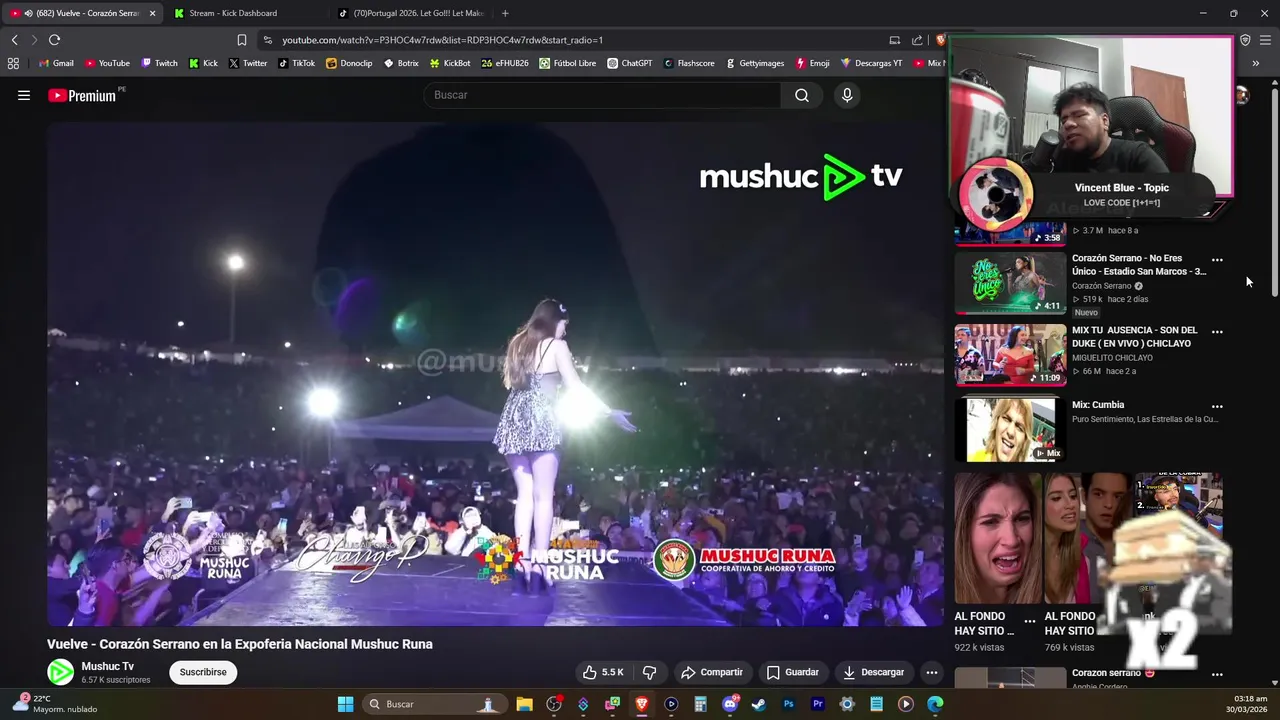Open browser menu at top-right hamburger
1280x720 pixels.
click(1265, 40)
